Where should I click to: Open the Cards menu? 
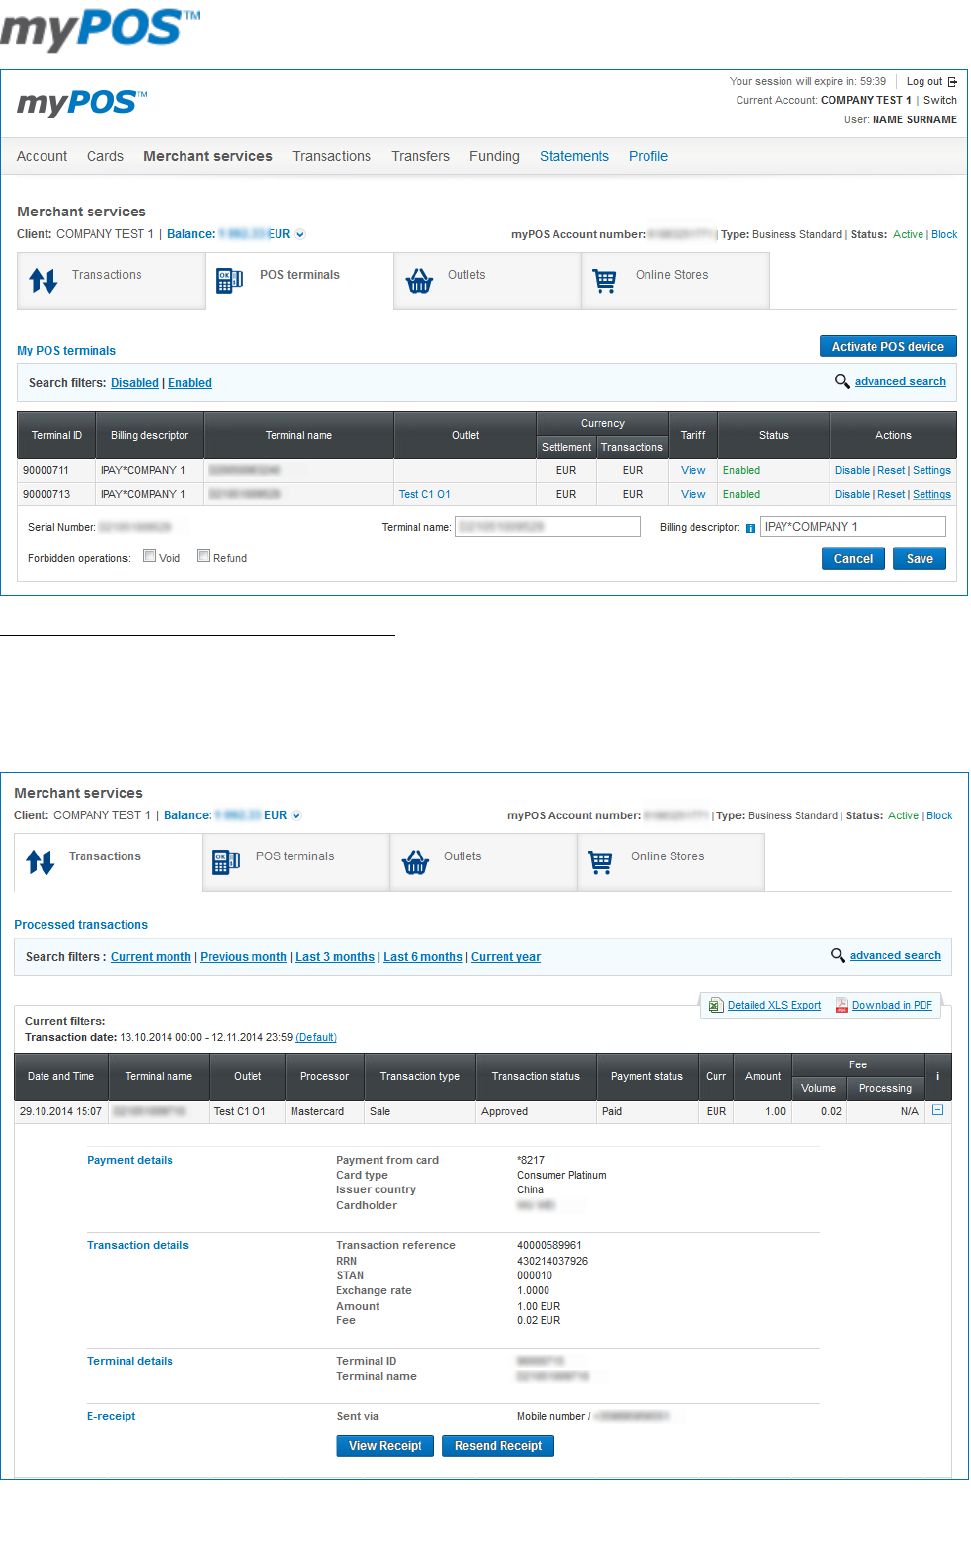coord(105,156)
